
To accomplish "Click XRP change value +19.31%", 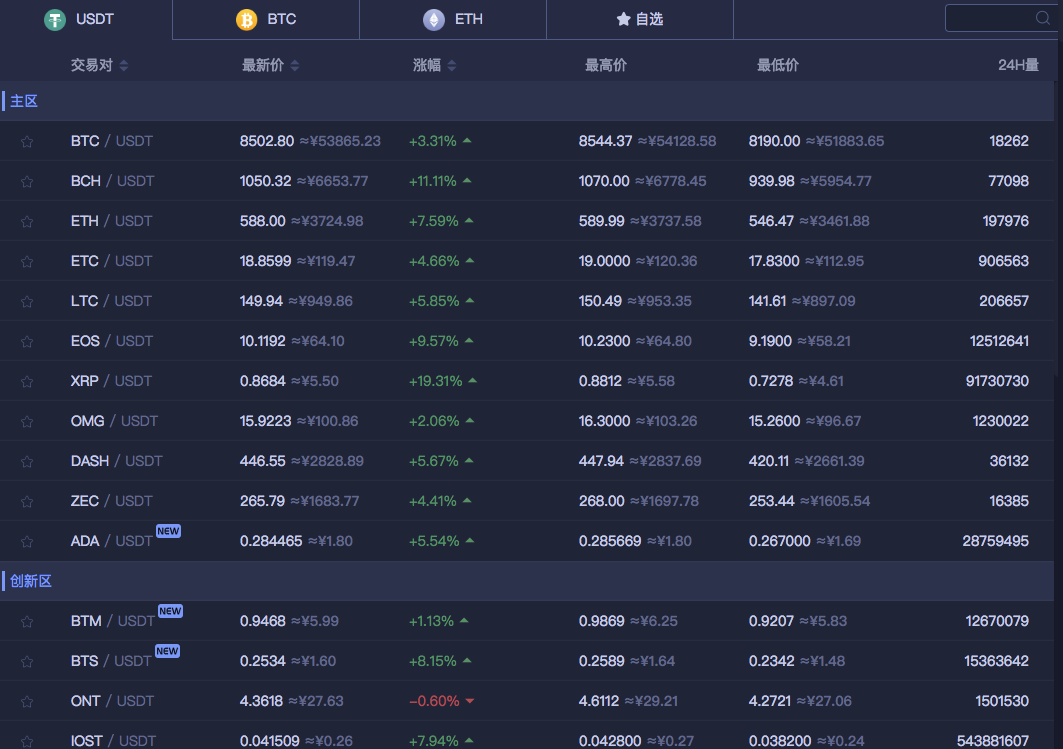I will pos(435,381).
